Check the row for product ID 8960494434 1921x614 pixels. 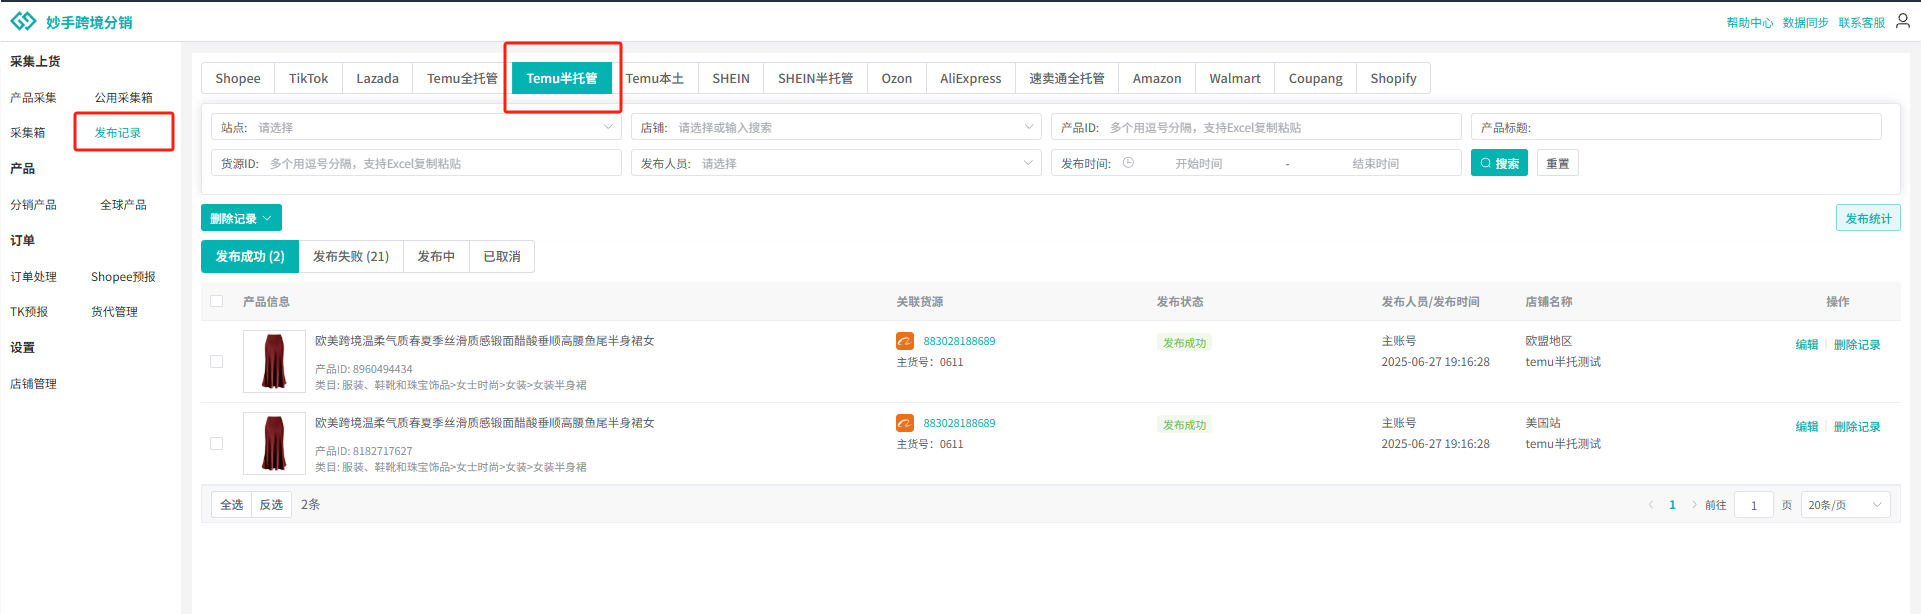tap(217, 361)
